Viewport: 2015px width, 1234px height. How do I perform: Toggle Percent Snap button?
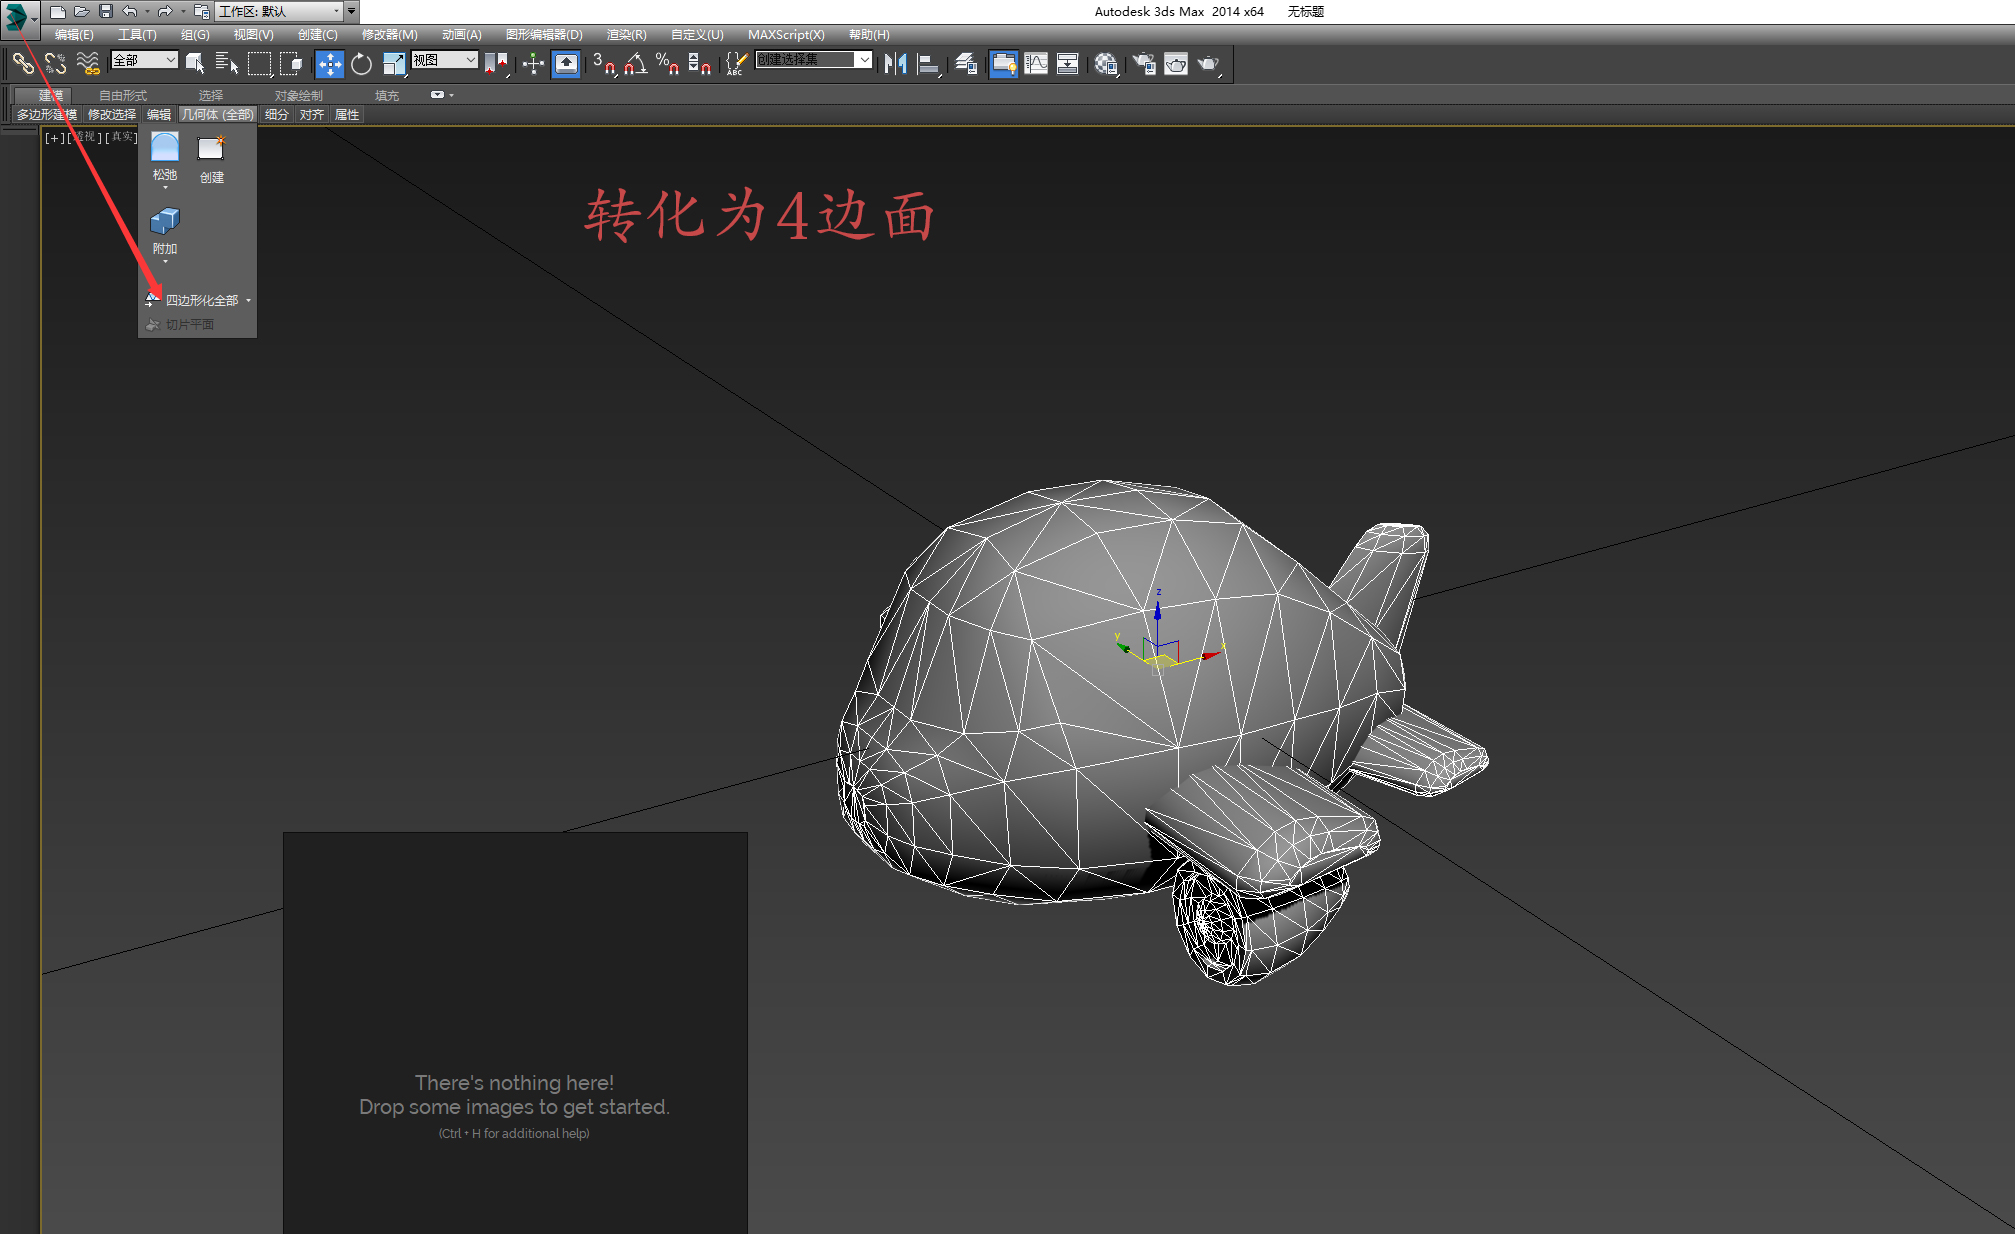pyautogui.click(x=667, y=64)
